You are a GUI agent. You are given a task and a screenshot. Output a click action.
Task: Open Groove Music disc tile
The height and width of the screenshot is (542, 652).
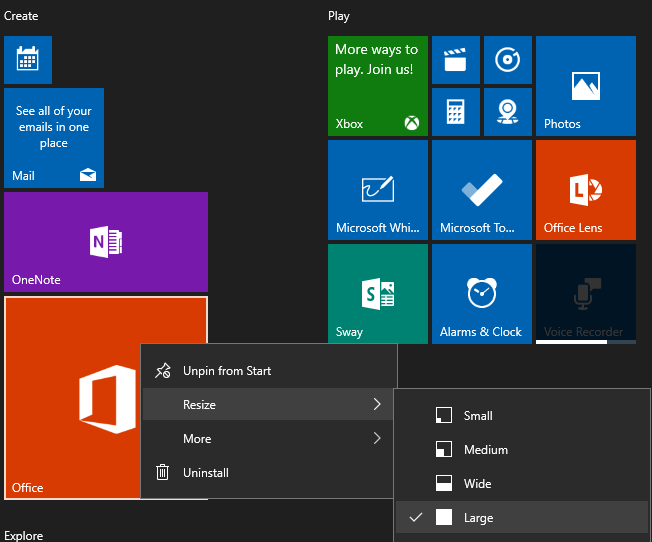(x=508, y=59)
